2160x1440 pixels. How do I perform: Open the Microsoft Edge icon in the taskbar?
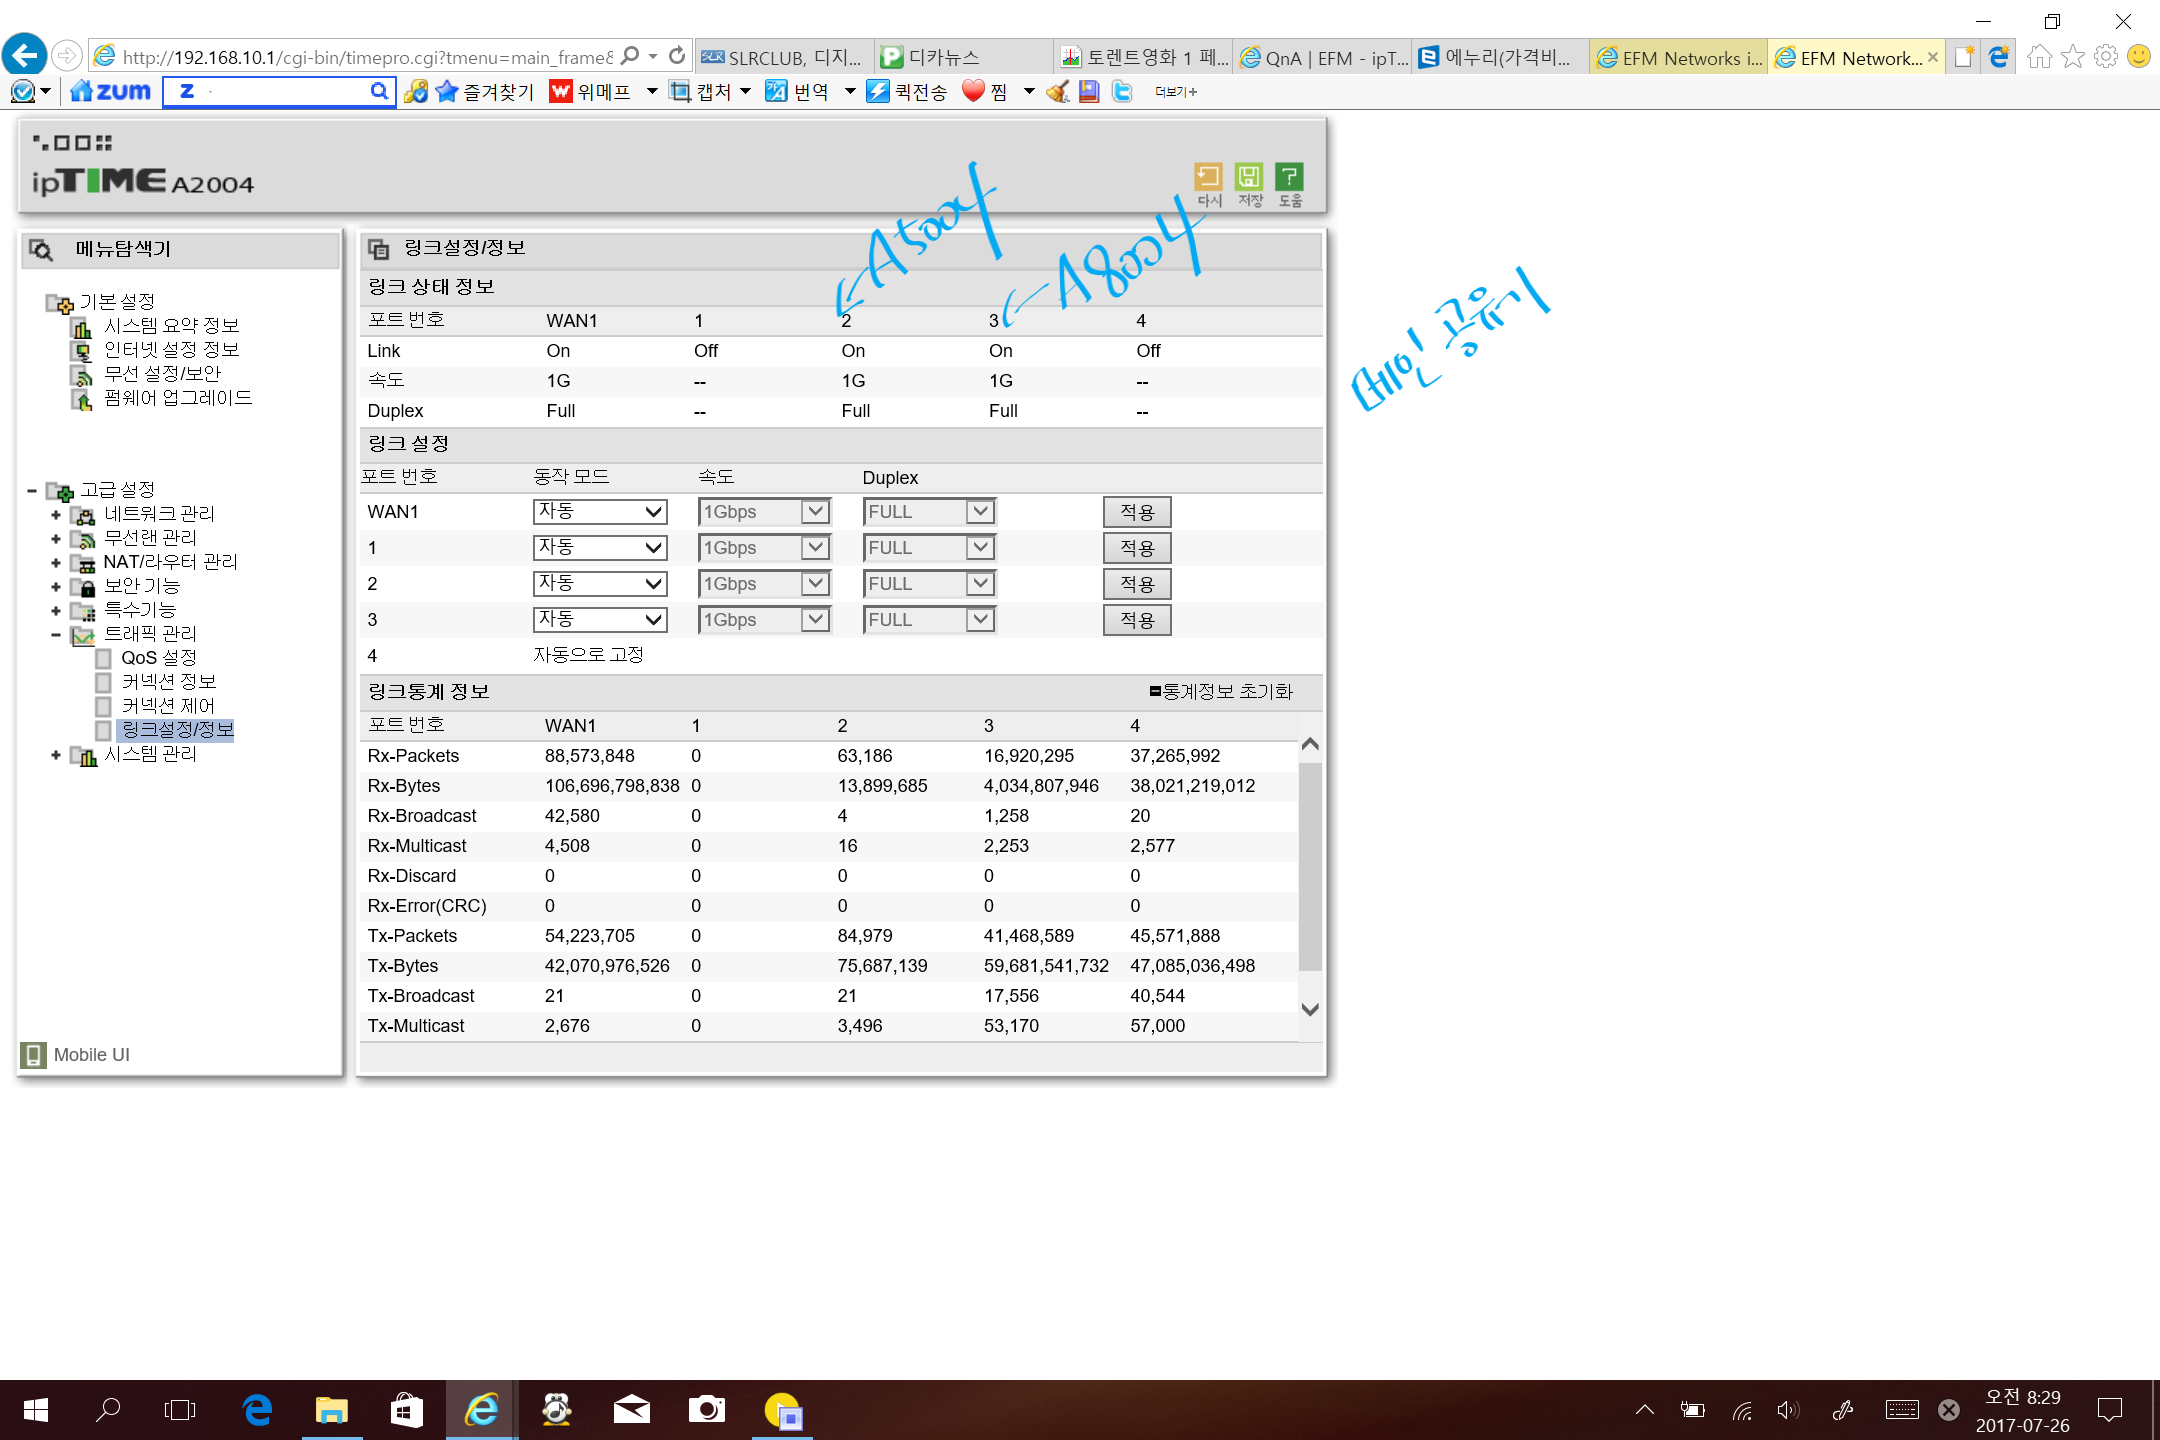pos(257,1410)
